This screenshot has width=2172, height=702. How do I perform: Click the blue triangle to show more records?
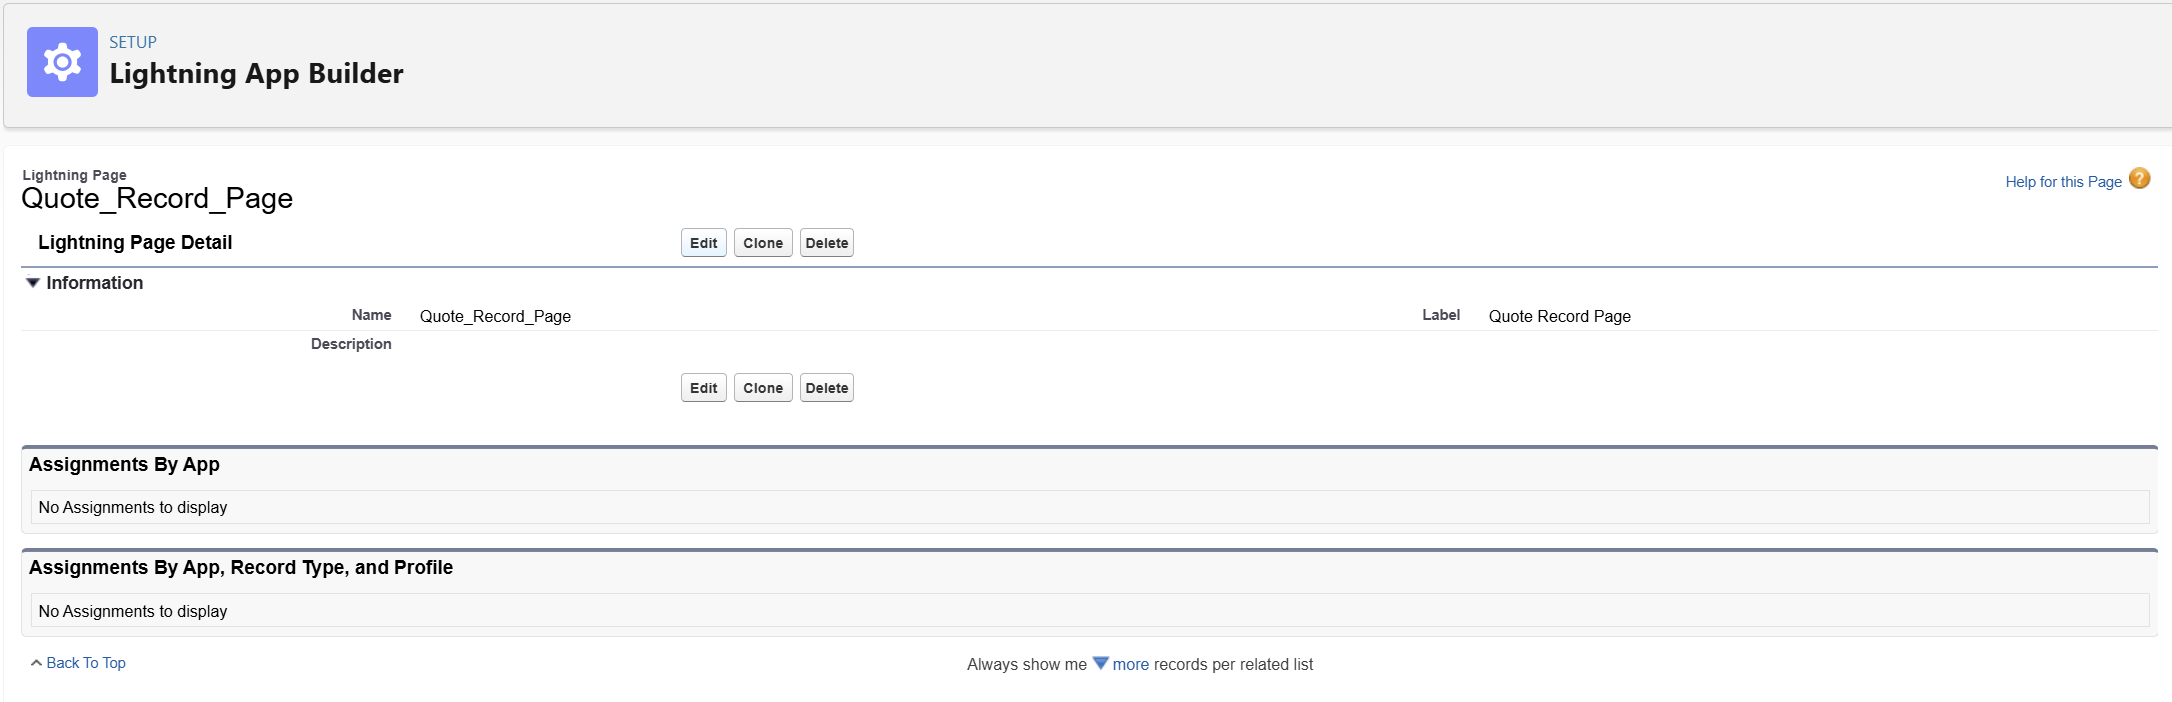pos(1100,663)
